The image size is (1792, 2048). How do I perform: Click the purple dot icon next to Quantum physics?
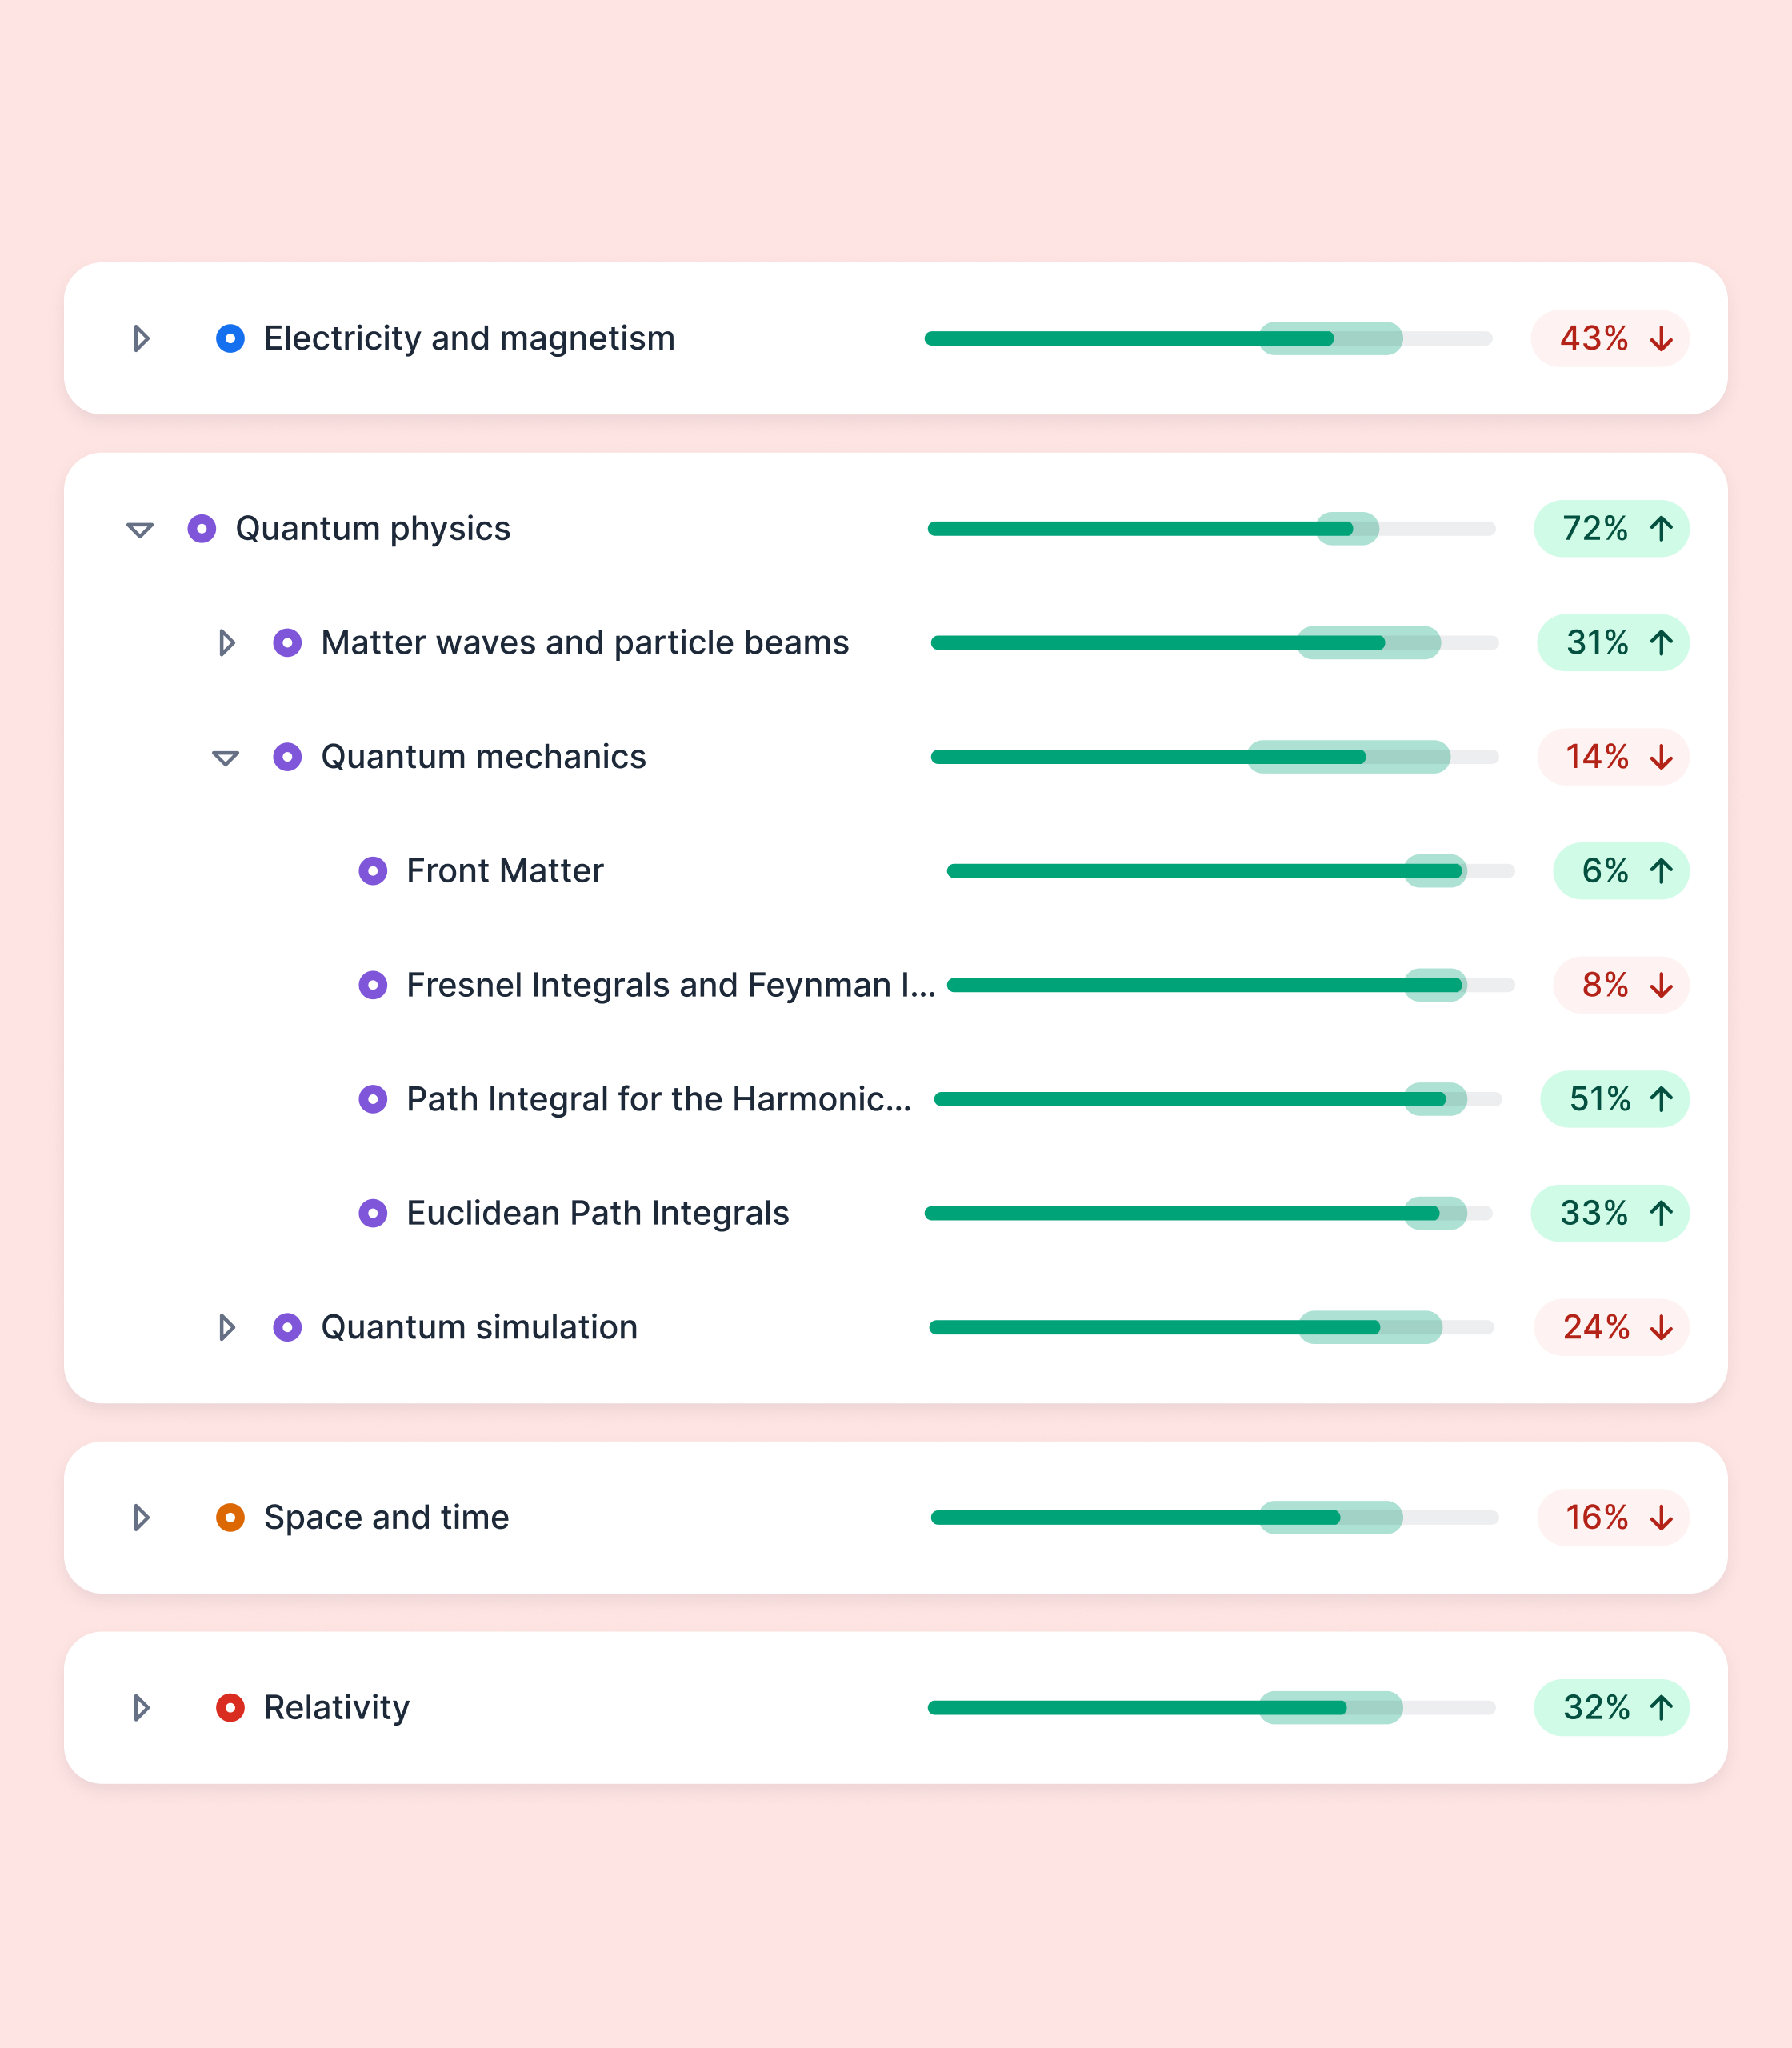202,529
